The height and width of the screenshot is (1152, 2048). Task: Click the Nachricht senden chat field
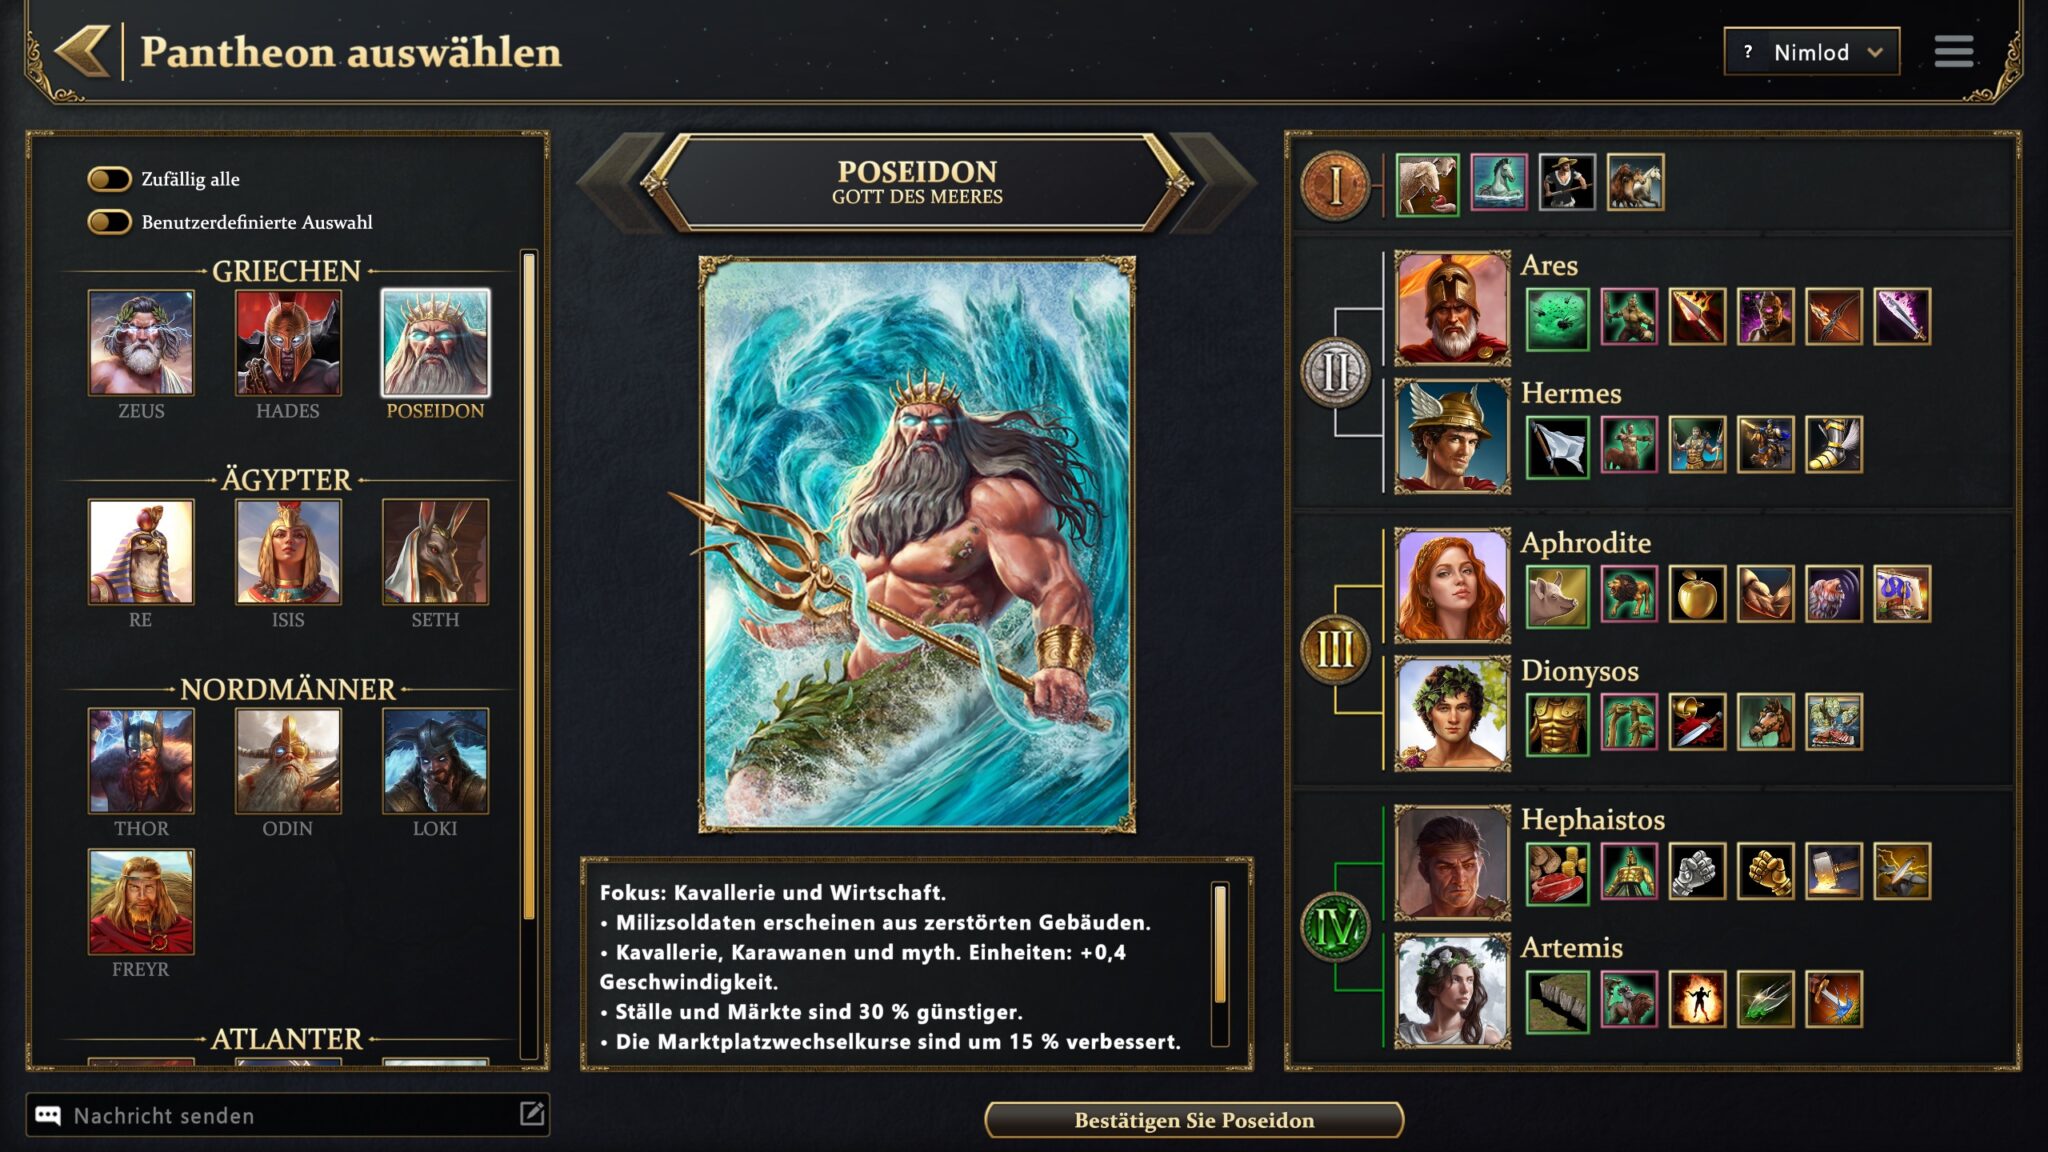coord(288,1115)
